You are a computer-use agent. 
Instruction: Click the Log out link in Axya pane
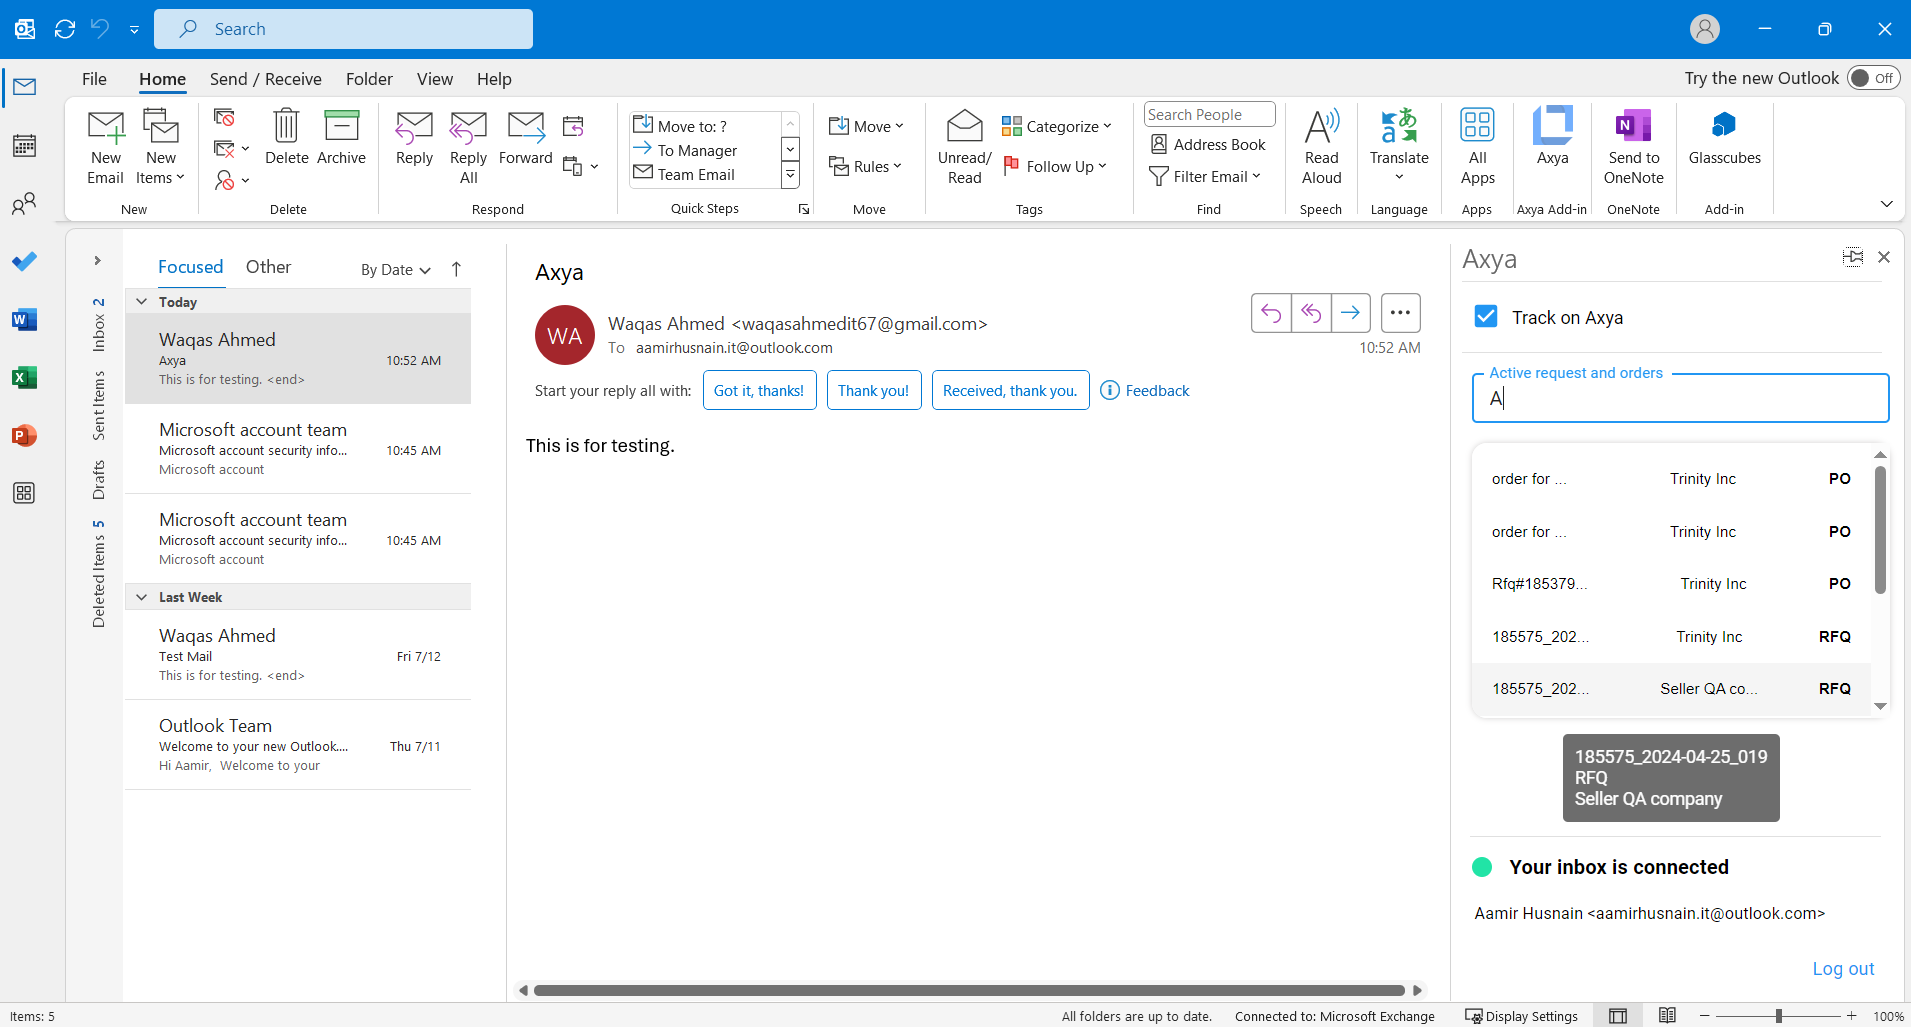coord(1841,968)
